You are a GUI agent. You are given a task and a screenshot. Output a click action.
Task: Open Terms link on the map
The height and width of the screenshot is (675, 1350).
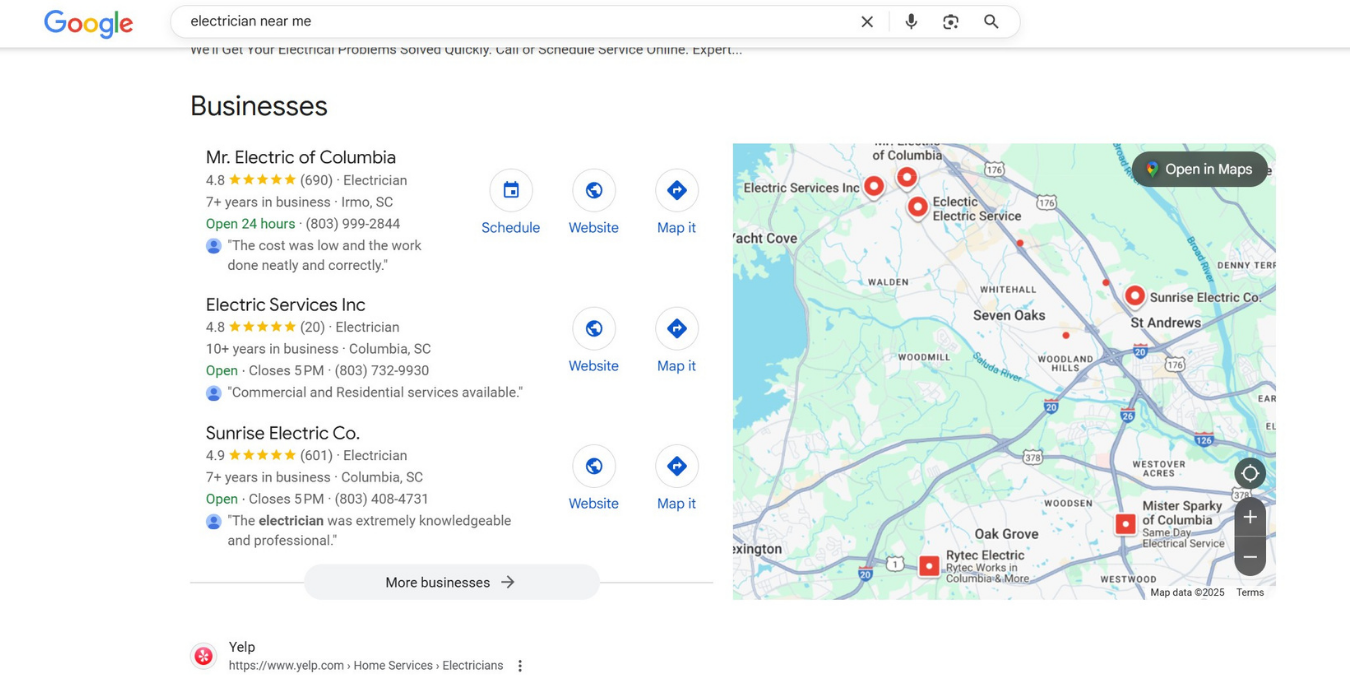(x=1249, y=592)
